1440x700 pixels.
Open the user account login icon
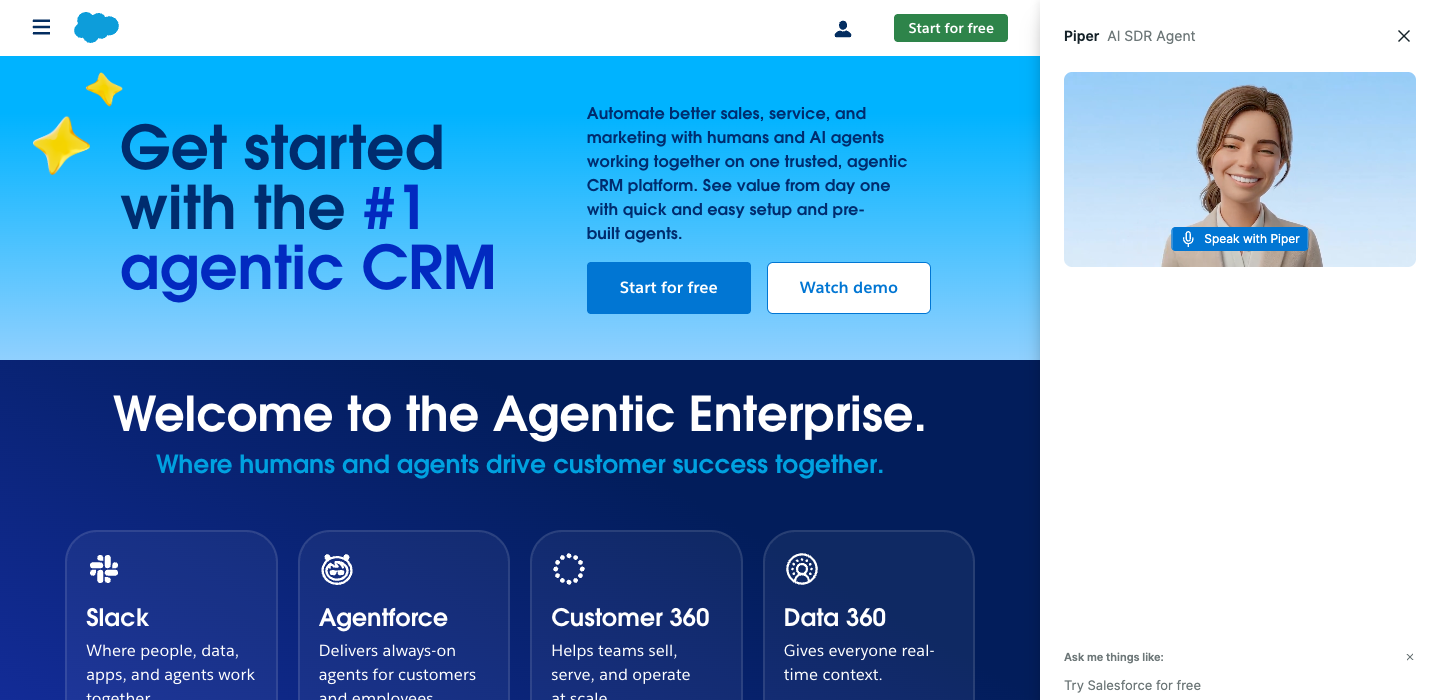(x=843, y=29)
